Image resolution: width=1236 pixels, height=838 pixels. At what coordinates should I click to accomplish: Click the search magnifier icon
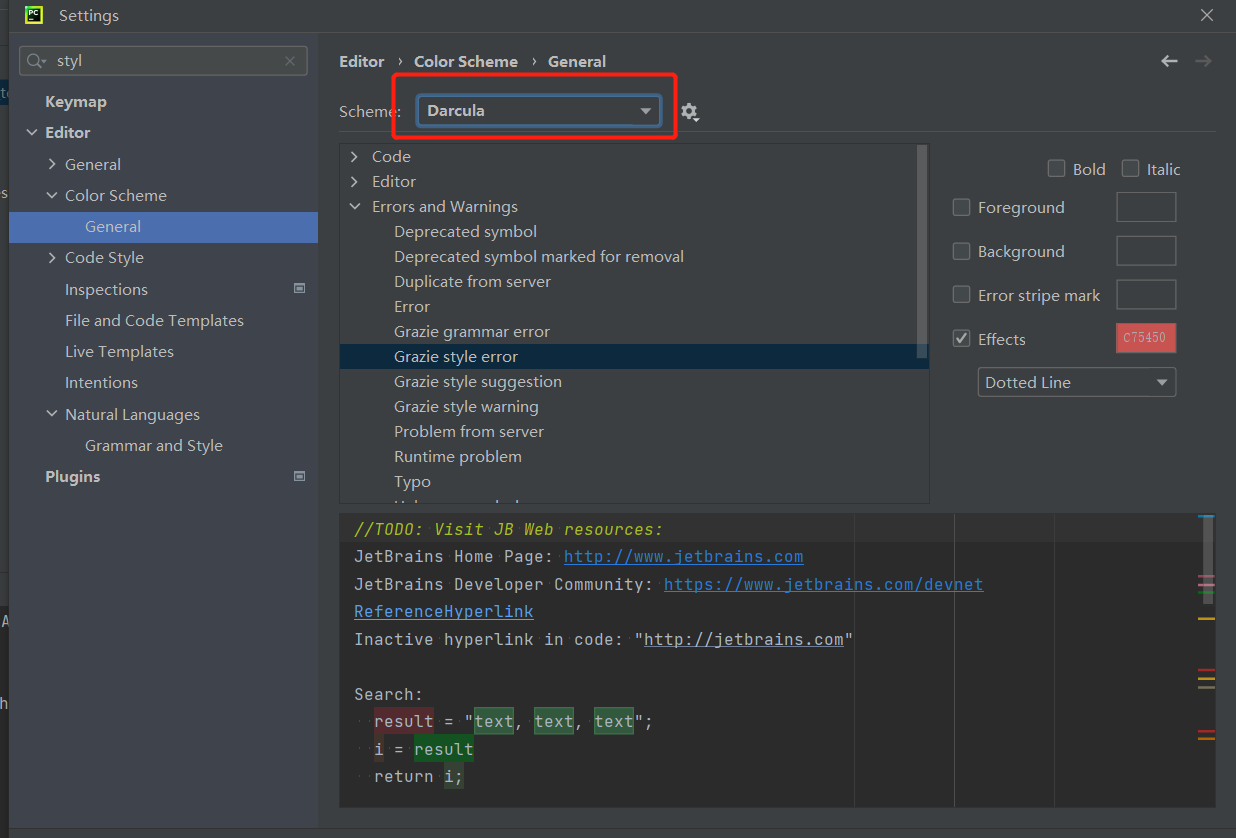tap(36, 61)
